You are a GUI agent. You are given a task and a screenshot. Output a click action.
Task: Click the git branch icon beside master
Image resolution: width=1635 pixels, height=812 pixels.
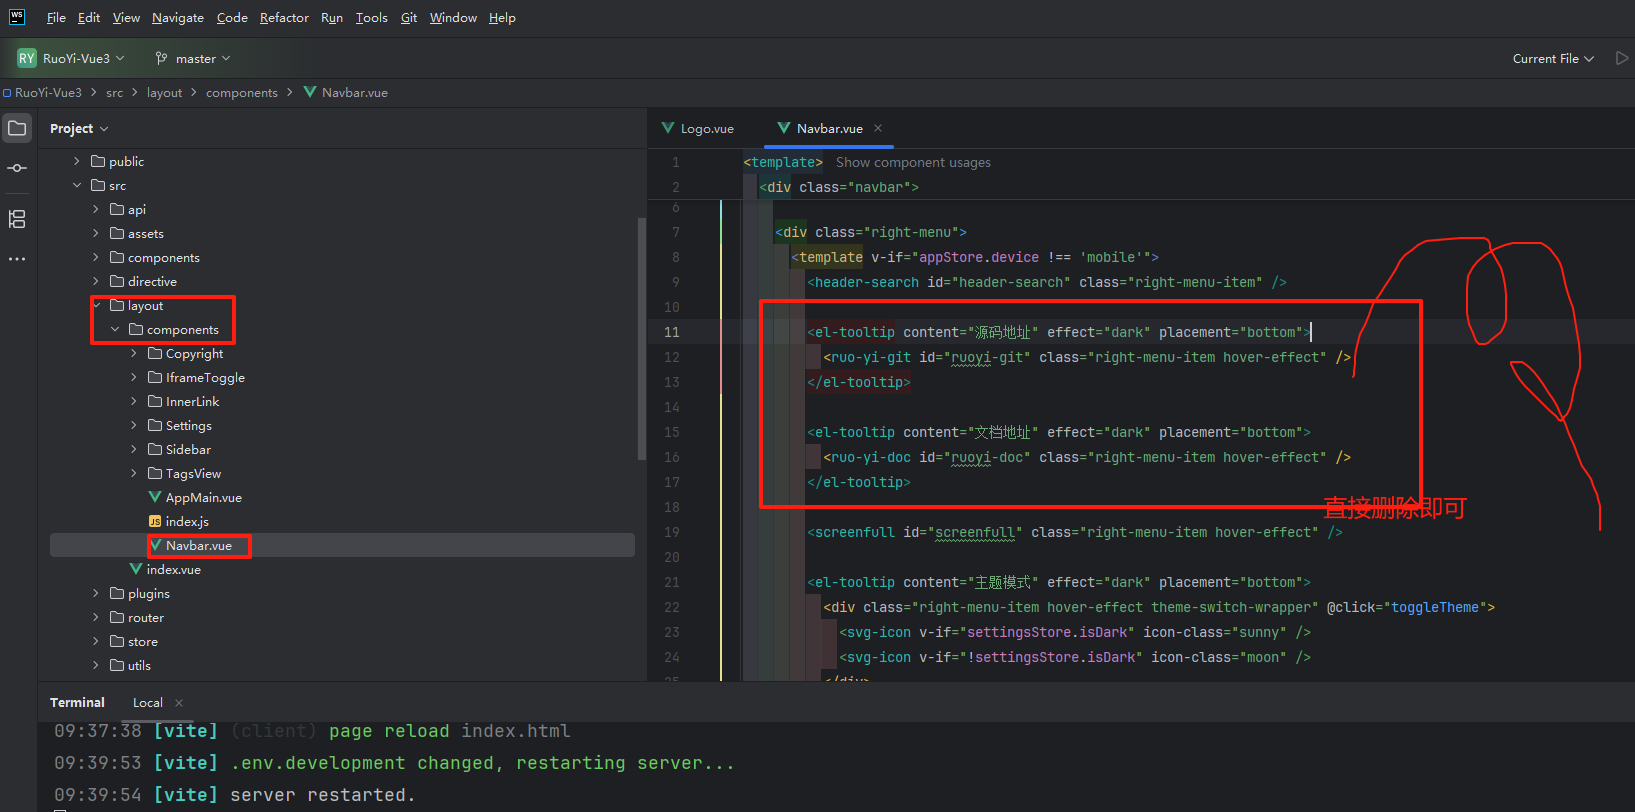point(161,58)
